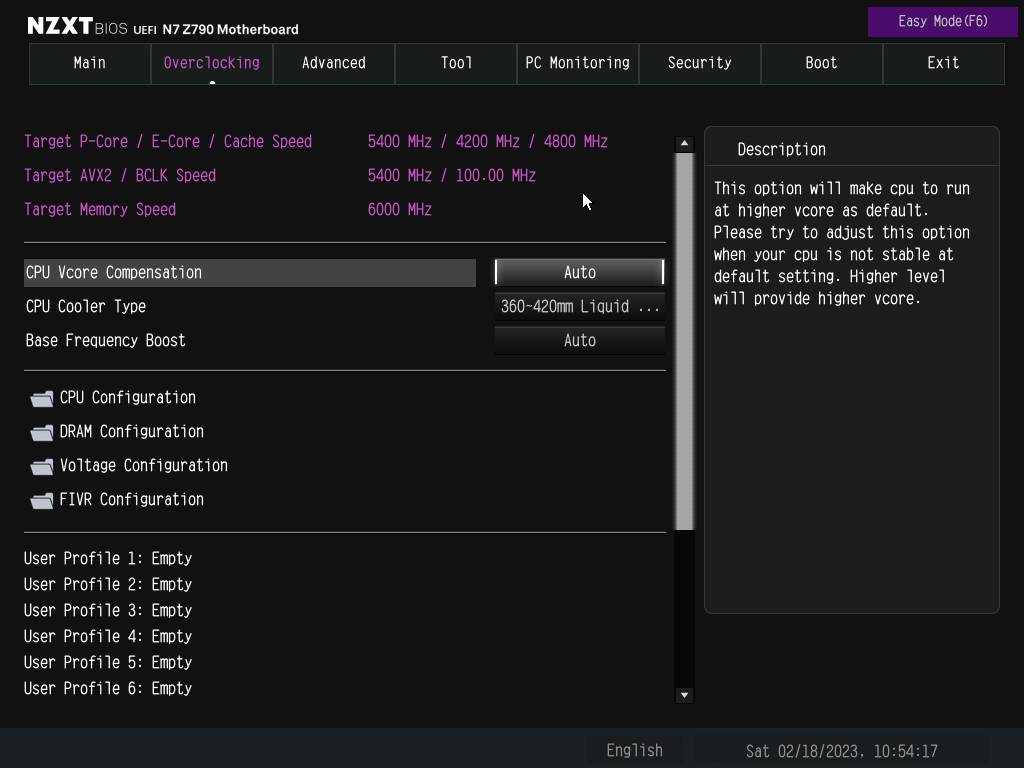Select the CPU Vcore Compensation Auto dropdown
This screenshot has width=1024, height=768.
pos(579,272)
